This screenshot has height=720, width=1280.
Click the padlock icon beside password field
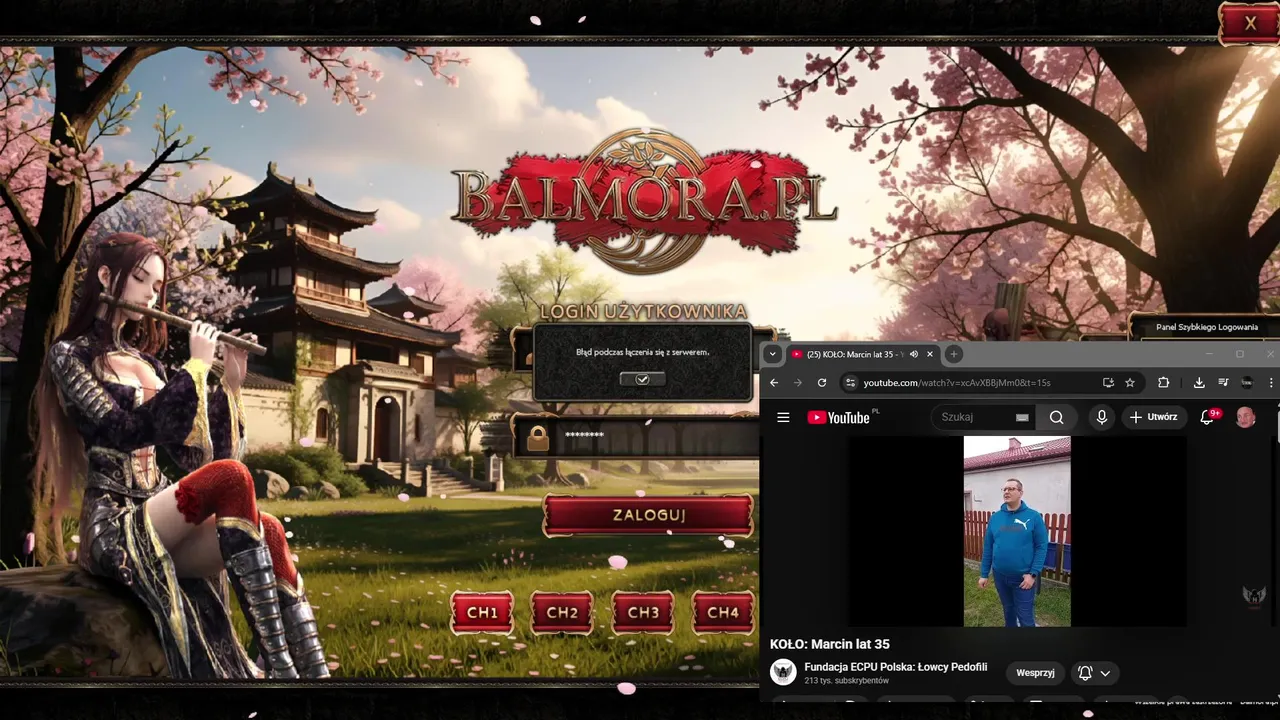tap(538, 437)
